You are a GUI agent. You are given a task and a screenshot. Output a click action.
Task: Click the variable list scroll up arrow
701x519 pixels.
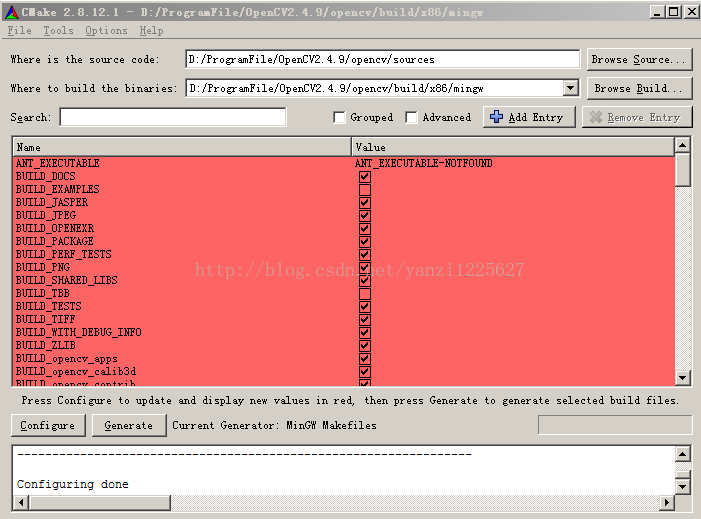point(682,145)
